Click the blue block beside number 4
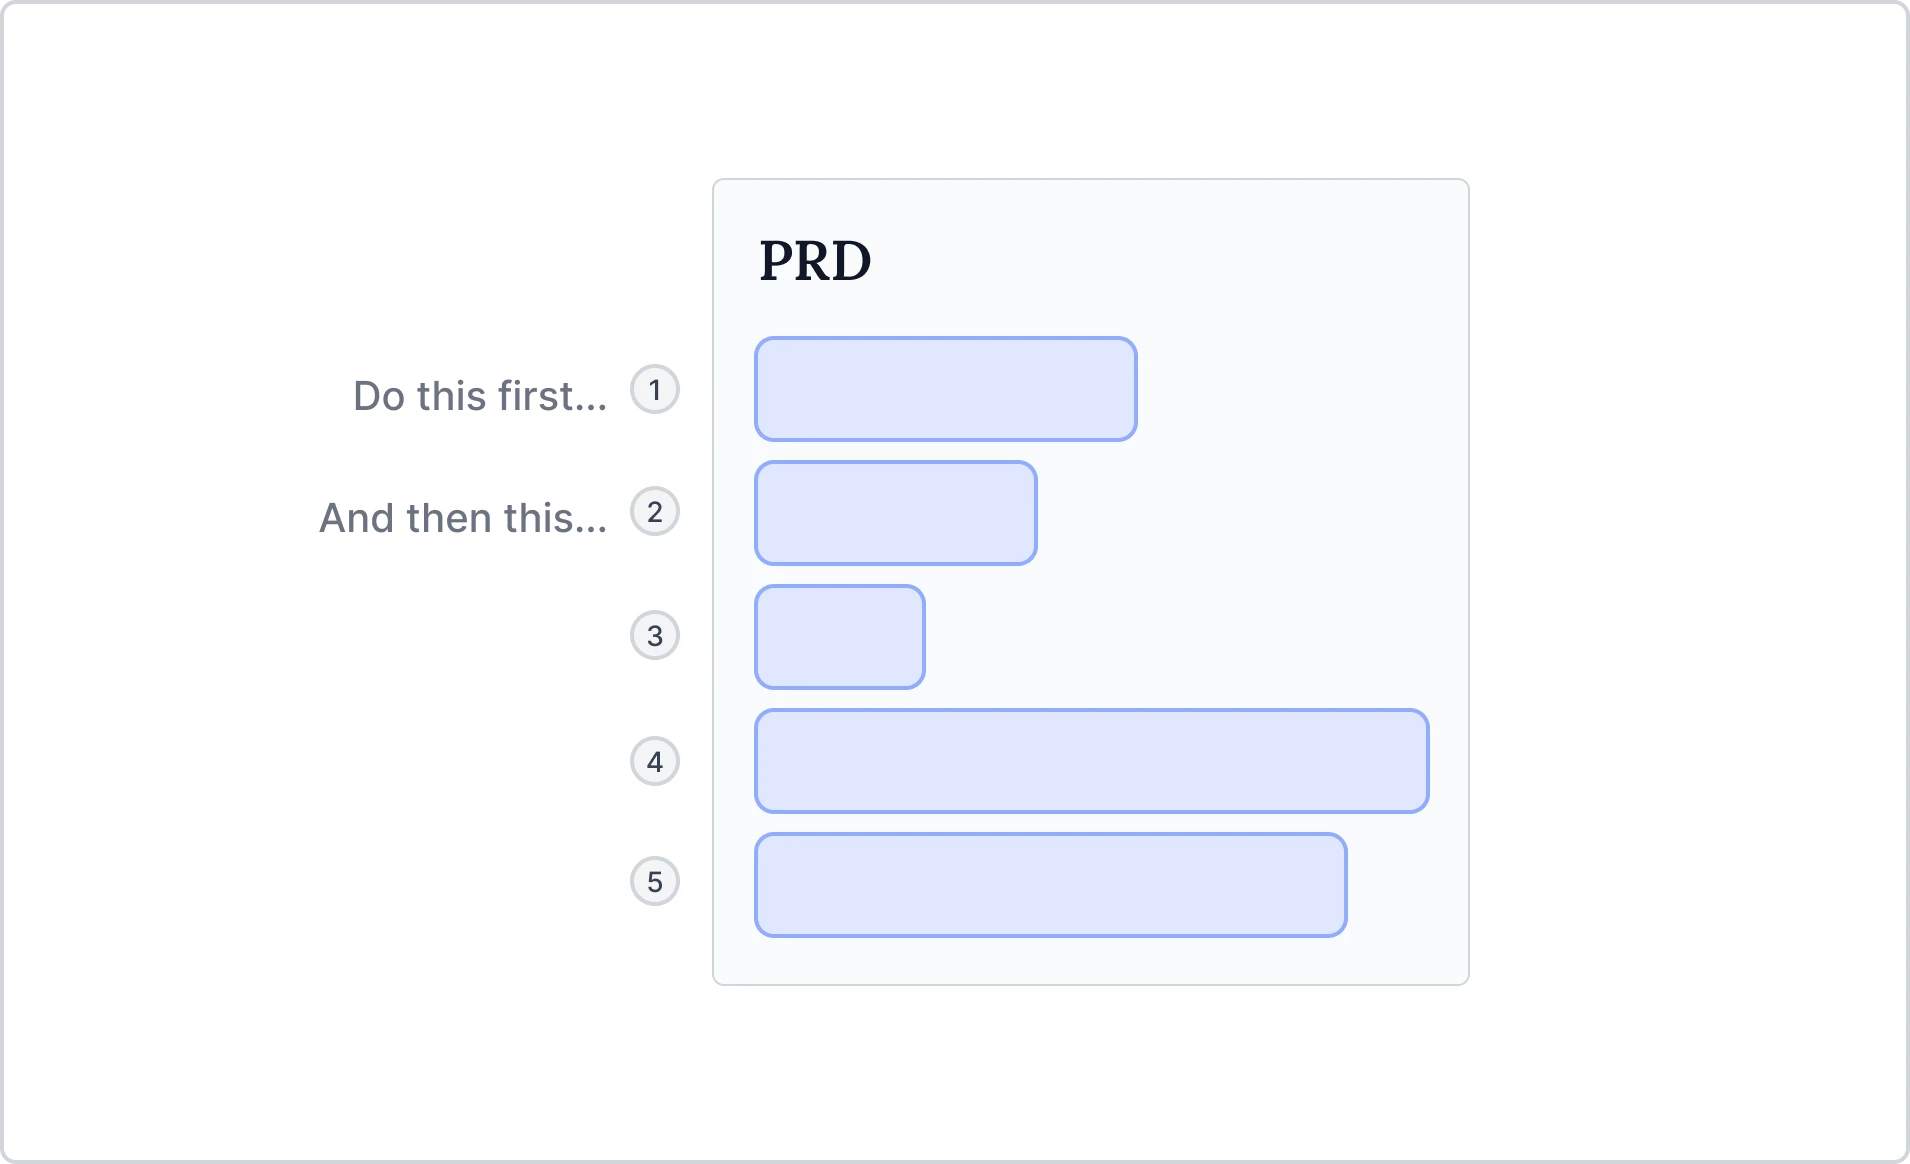 [1091, 761]
